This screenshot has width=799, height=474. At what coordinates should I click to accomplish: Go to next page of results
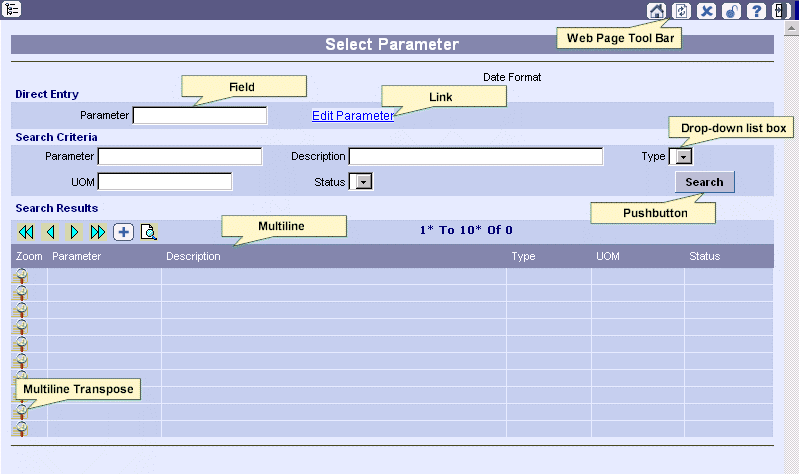point(74,232)
